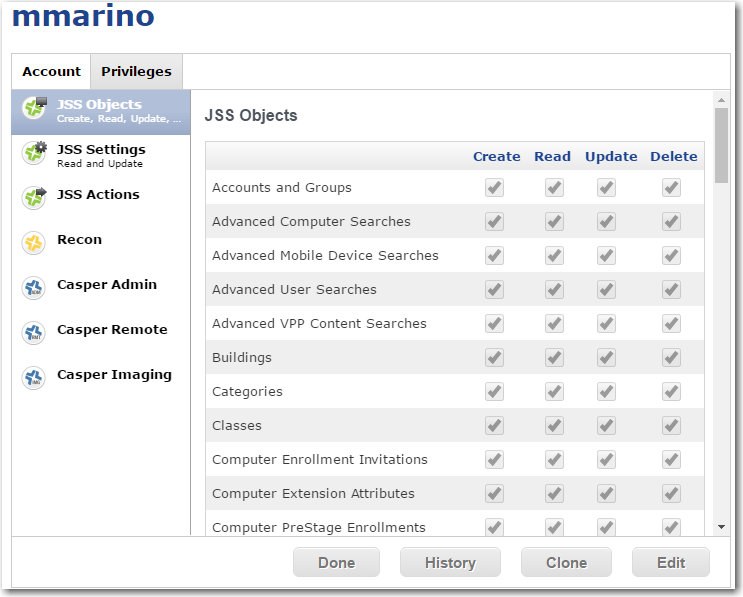743x597 pixels.
Task: Open Casper Imaging privileges section
Action: coord(101,378)
